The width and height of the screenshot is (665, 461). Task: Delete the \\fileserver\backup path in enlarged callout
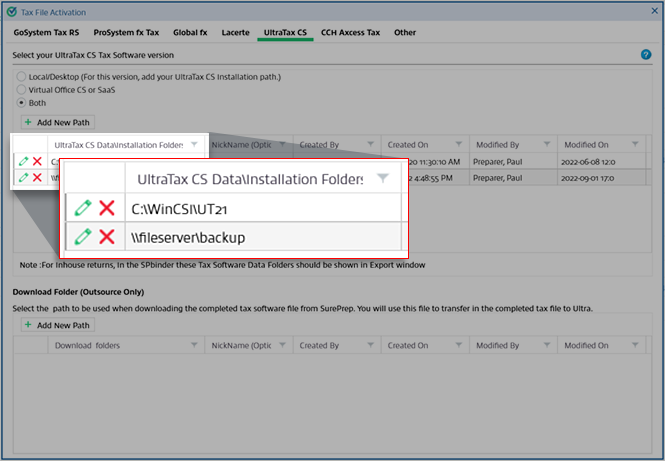pyautogui.click(x=107, y=237)
